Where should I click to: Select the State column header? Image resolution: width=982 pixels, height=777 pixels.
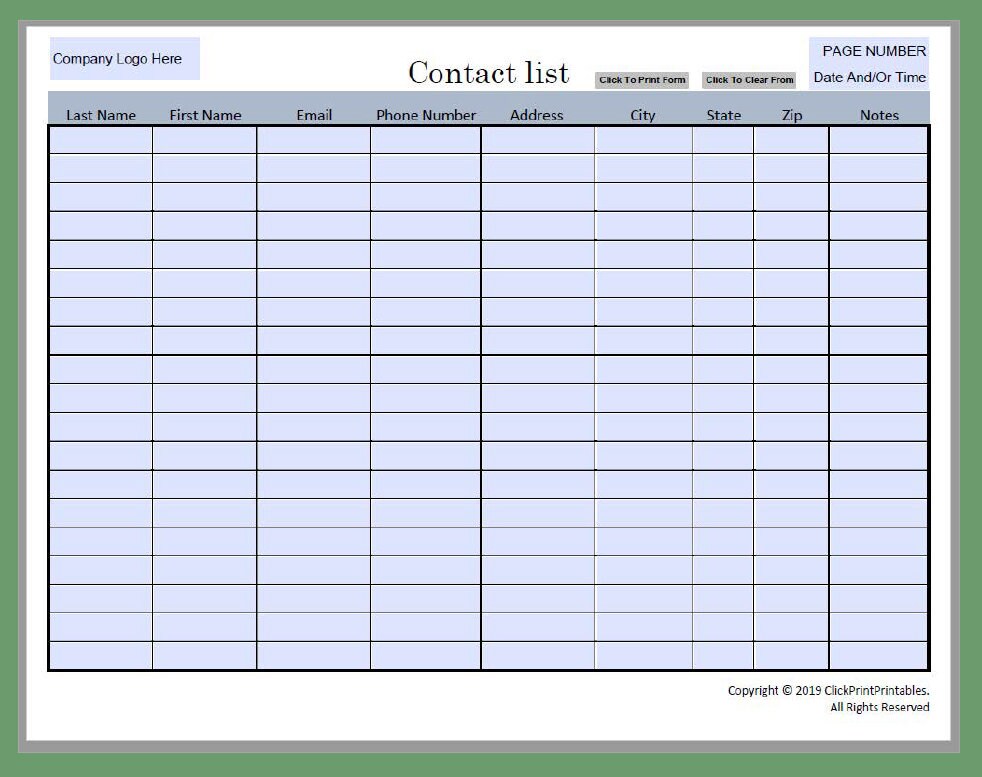pyautogui.click(x=723, y=115)
